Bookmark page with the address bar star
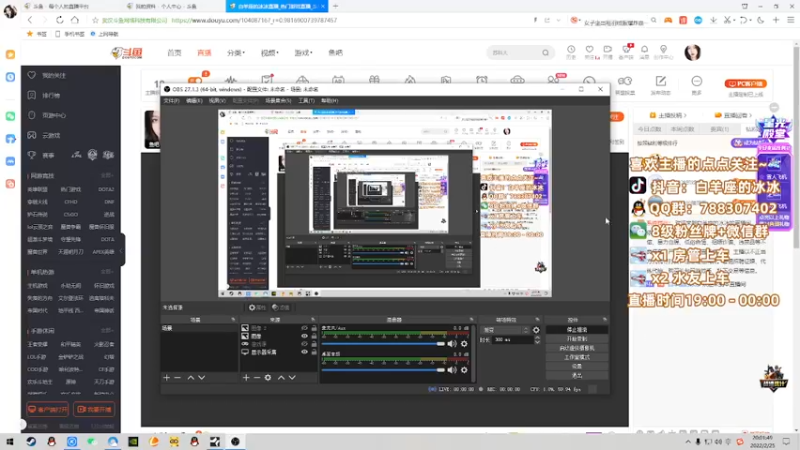This screenshot has width=800, height=450. tap(95, 20)
